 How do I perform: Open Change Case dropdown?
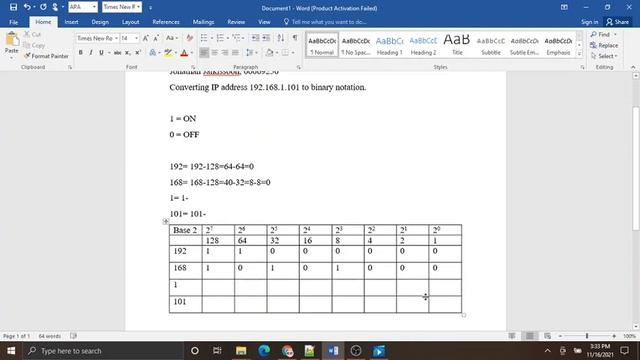coord(172,38)
